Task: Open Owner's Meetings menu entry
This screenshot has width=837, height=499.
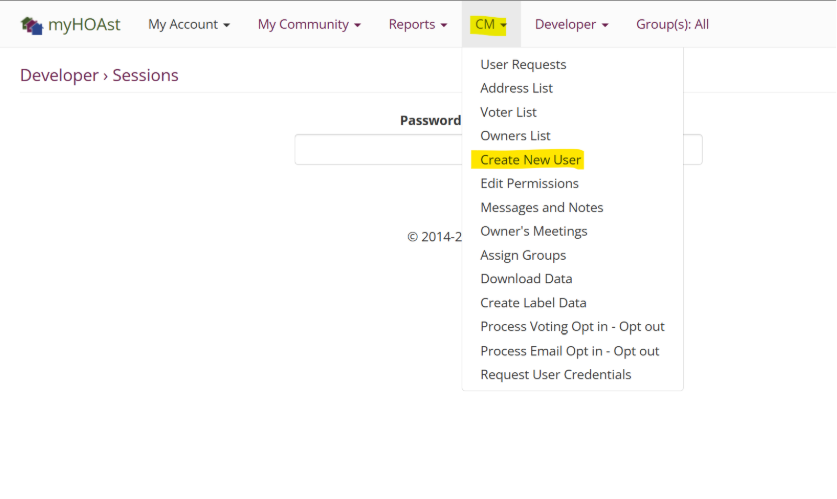Action: (x=533, y=231)
